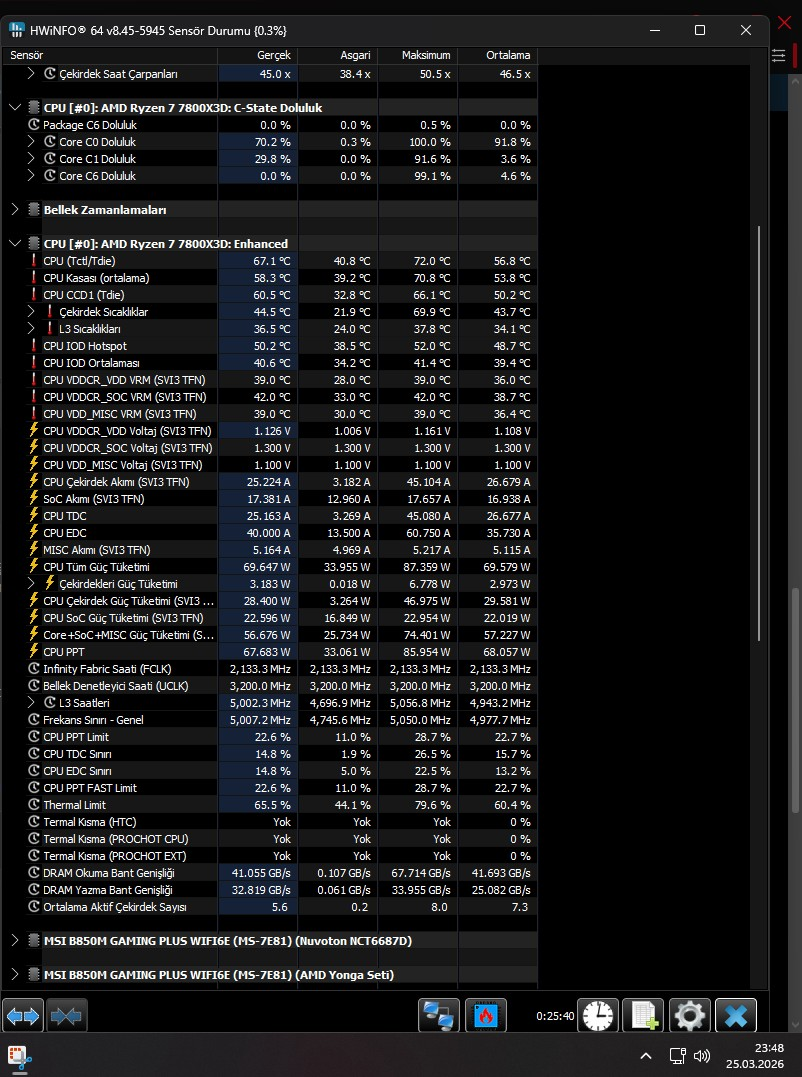Click the clock icon of Thermal Limit row
The height and width of the screenshot is (1077, 802).
(34, 804)
